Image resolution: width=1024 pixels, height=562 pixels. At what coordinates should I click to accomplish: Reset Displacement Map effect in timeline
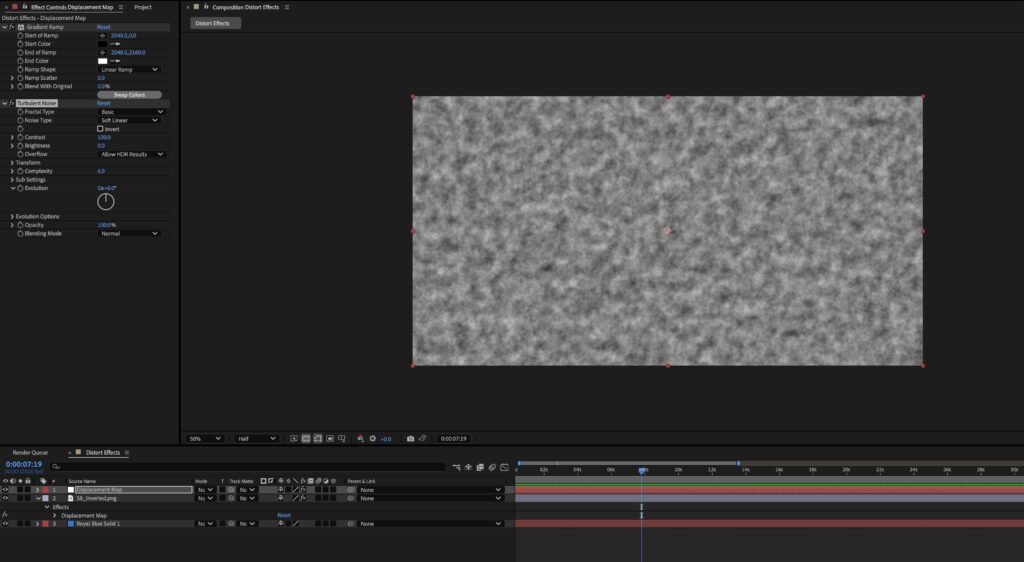(x=283, y=515)
